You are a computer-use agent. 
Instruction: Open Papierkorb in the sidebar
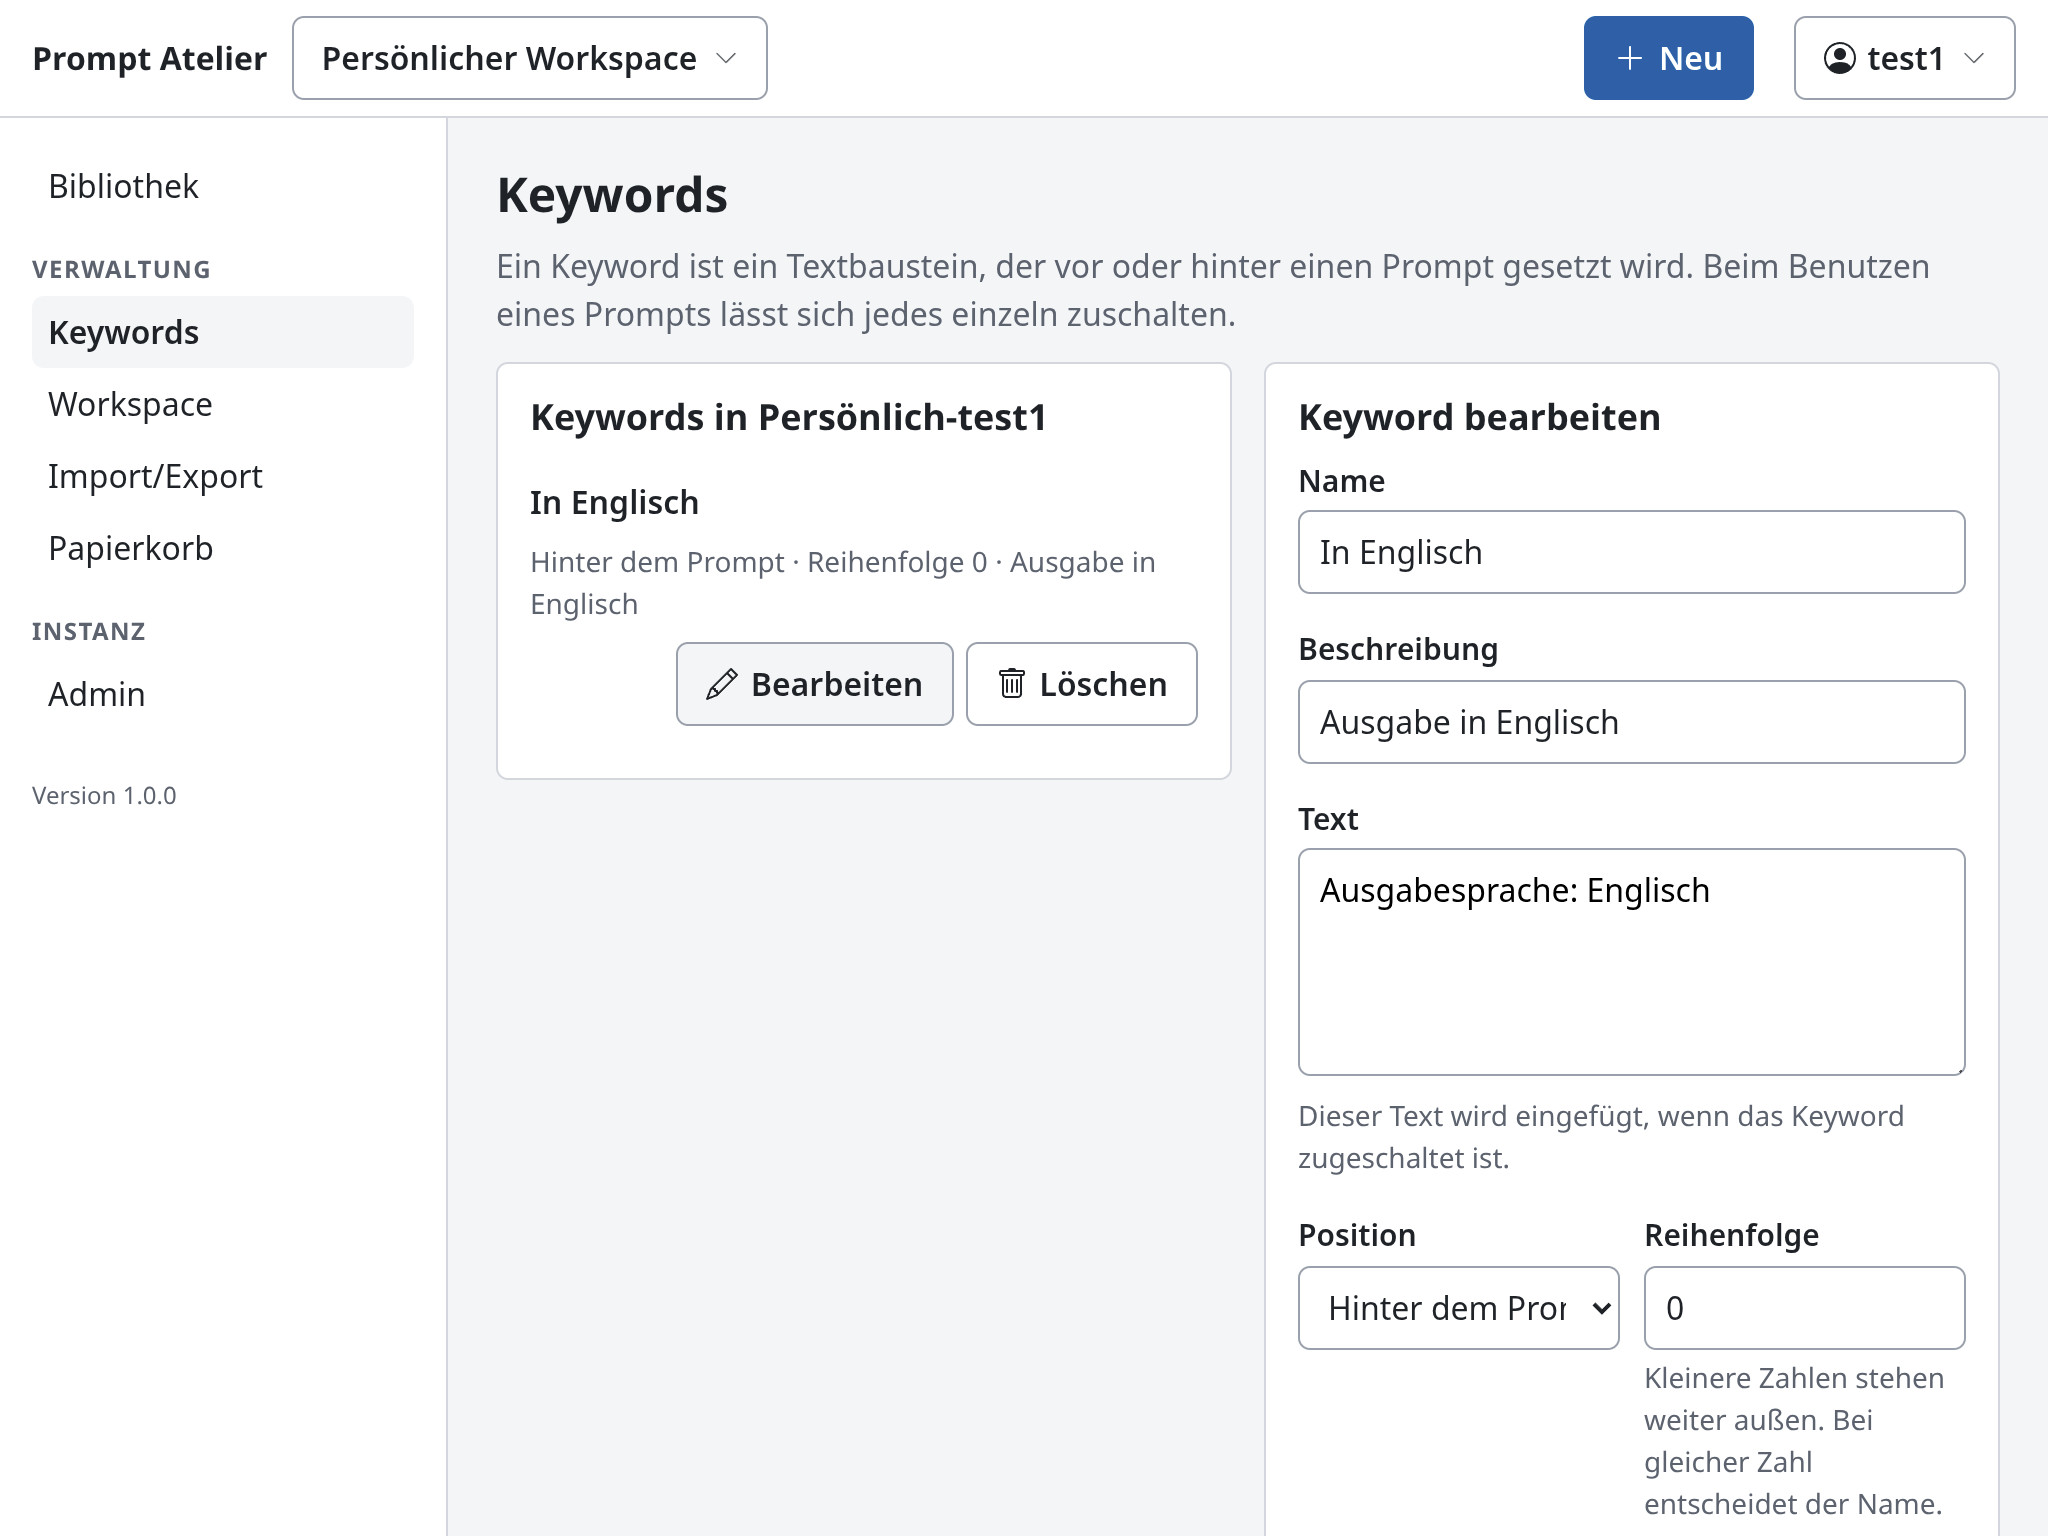pyautogui.click(x=223, y=548)
